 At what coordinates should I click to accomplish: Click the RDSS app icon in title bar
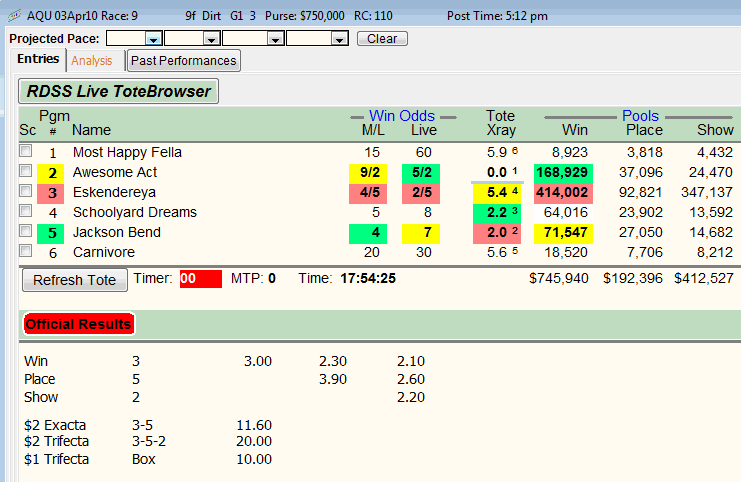click(14, 16)
